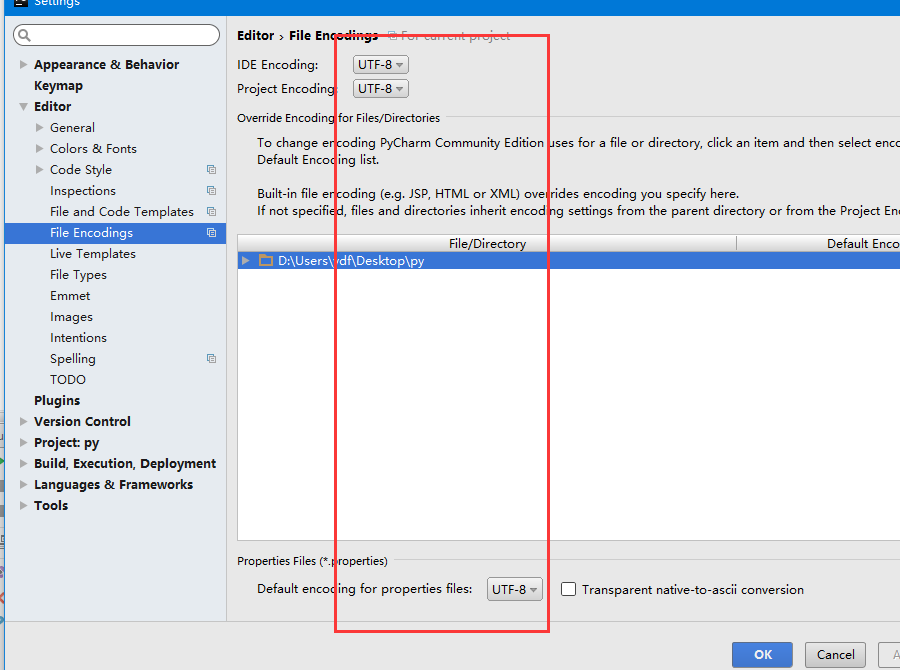Enable Transparent native-to-ascii conversion

point(568,590)
